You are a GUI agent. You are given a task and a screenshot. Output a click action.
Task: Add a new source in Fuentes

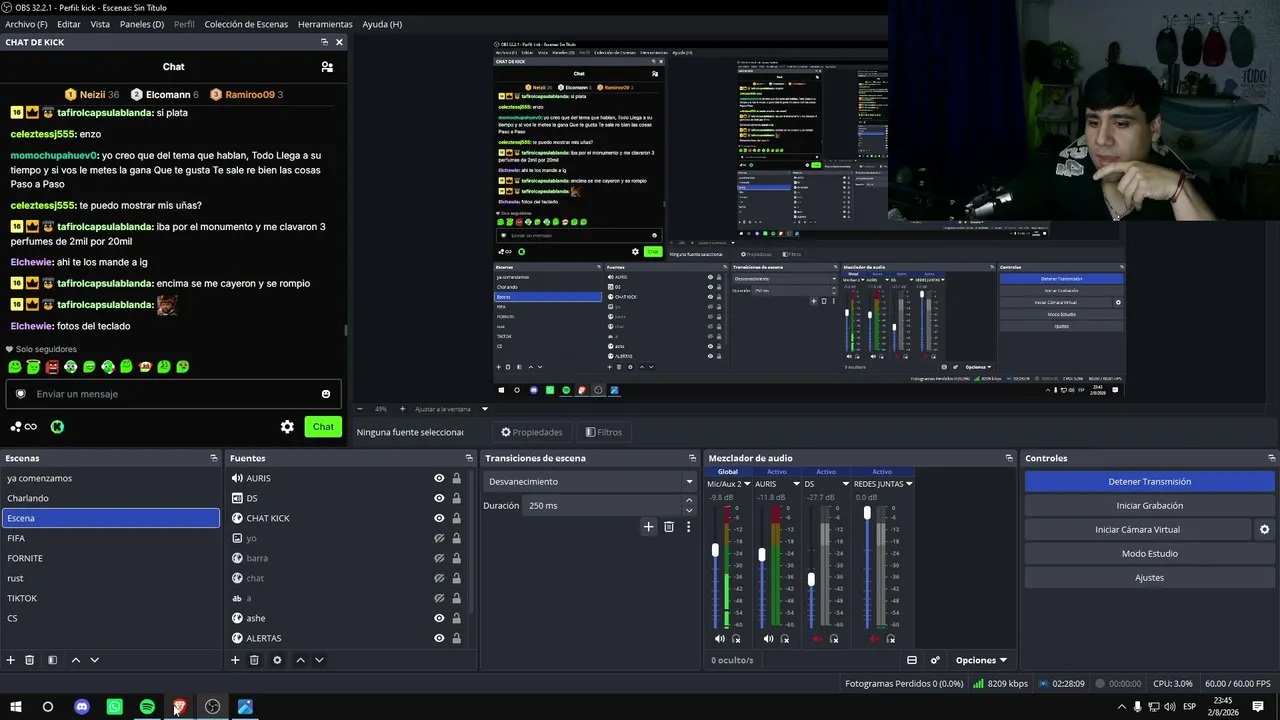coord(235,660)
